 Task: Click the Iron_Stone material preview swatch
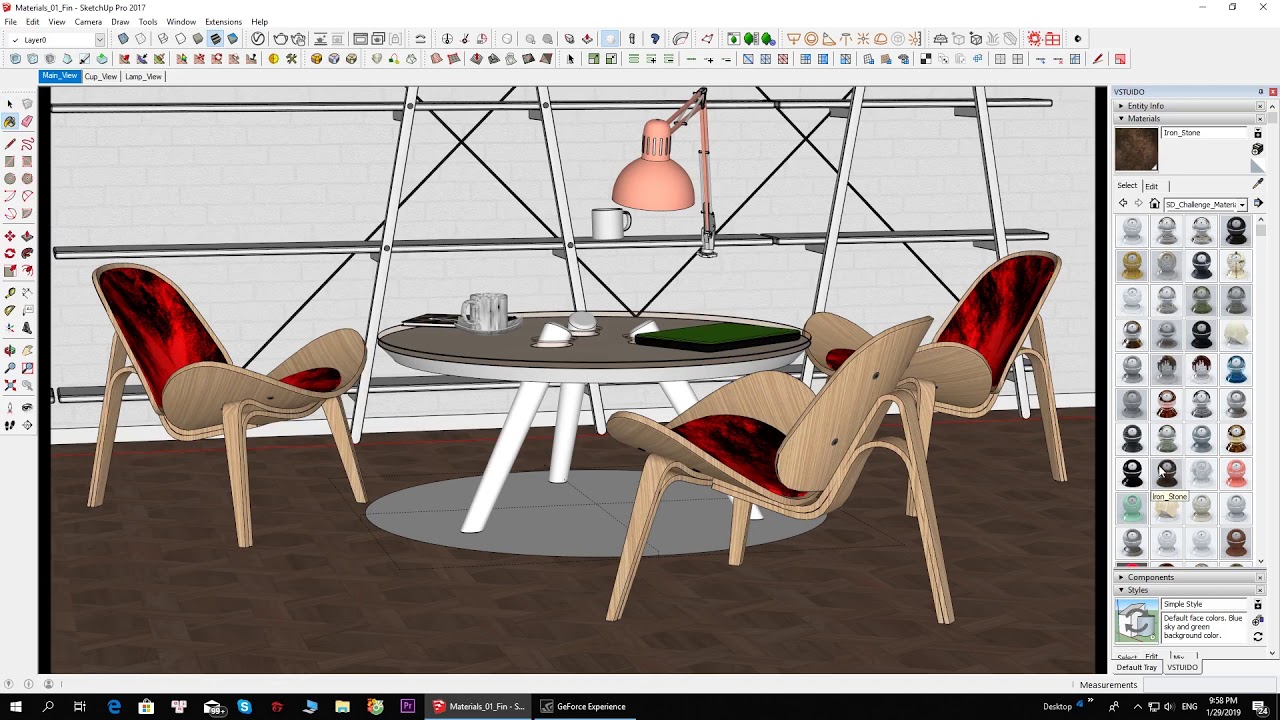[x=1136, y=149]
